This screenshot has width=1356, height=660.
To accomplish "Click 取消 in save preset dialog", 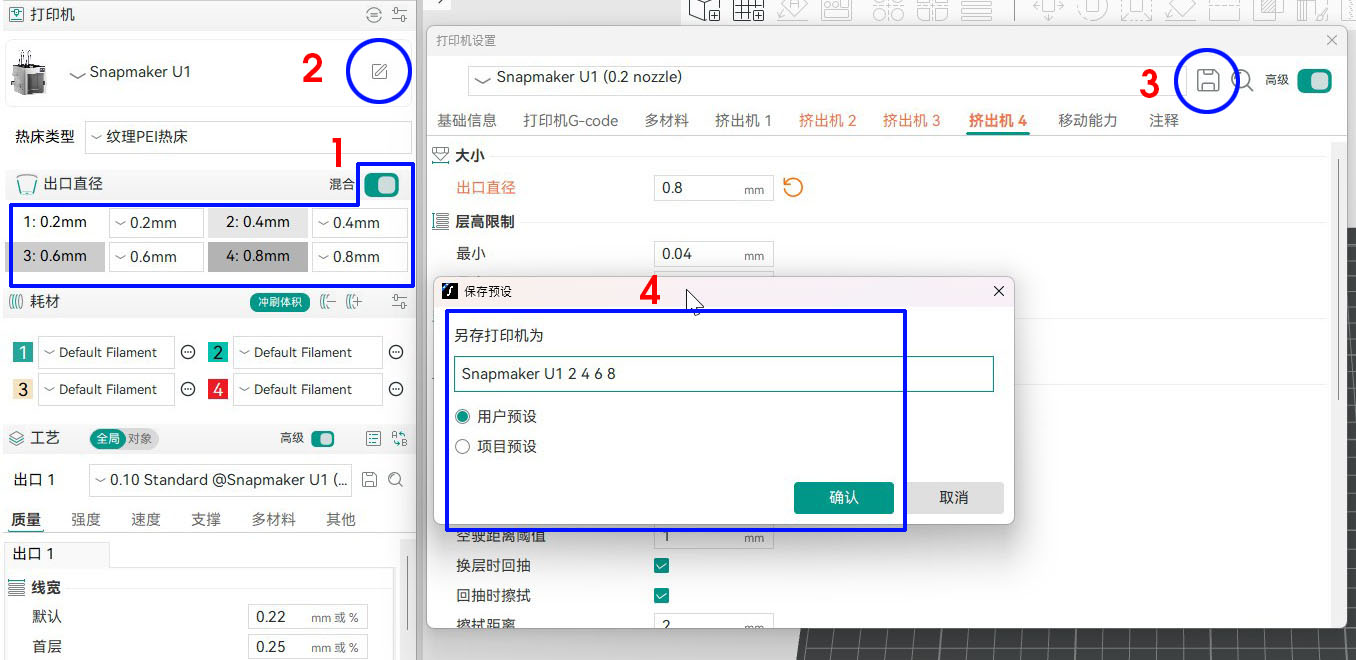I will pos(953,498).
